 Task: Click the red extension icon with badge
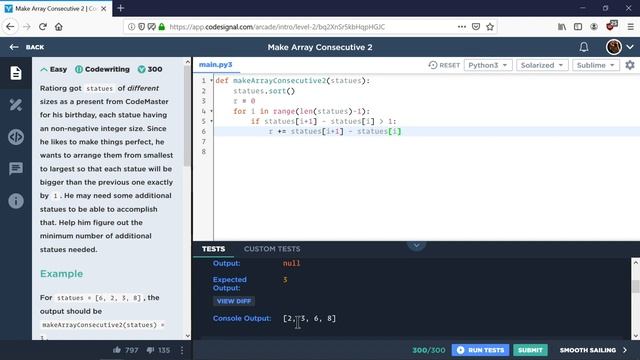(611, 26)
